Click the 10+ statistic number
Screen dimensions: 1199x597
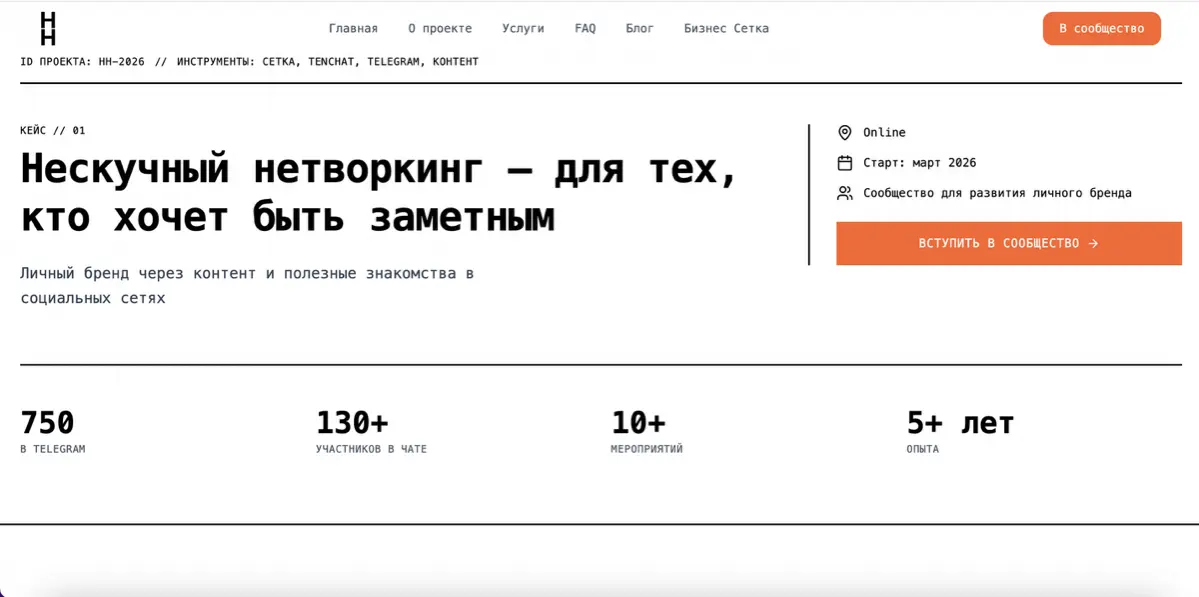point(638,422)
